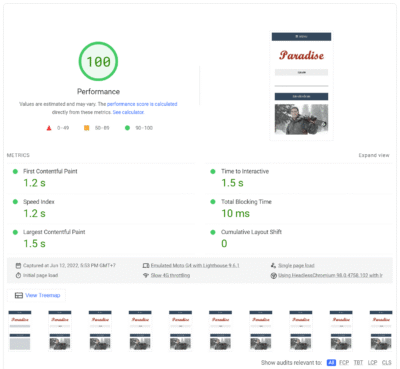Click the wifi icon before Slow 4G throttling
400x369 pixels.
[146, 275]
